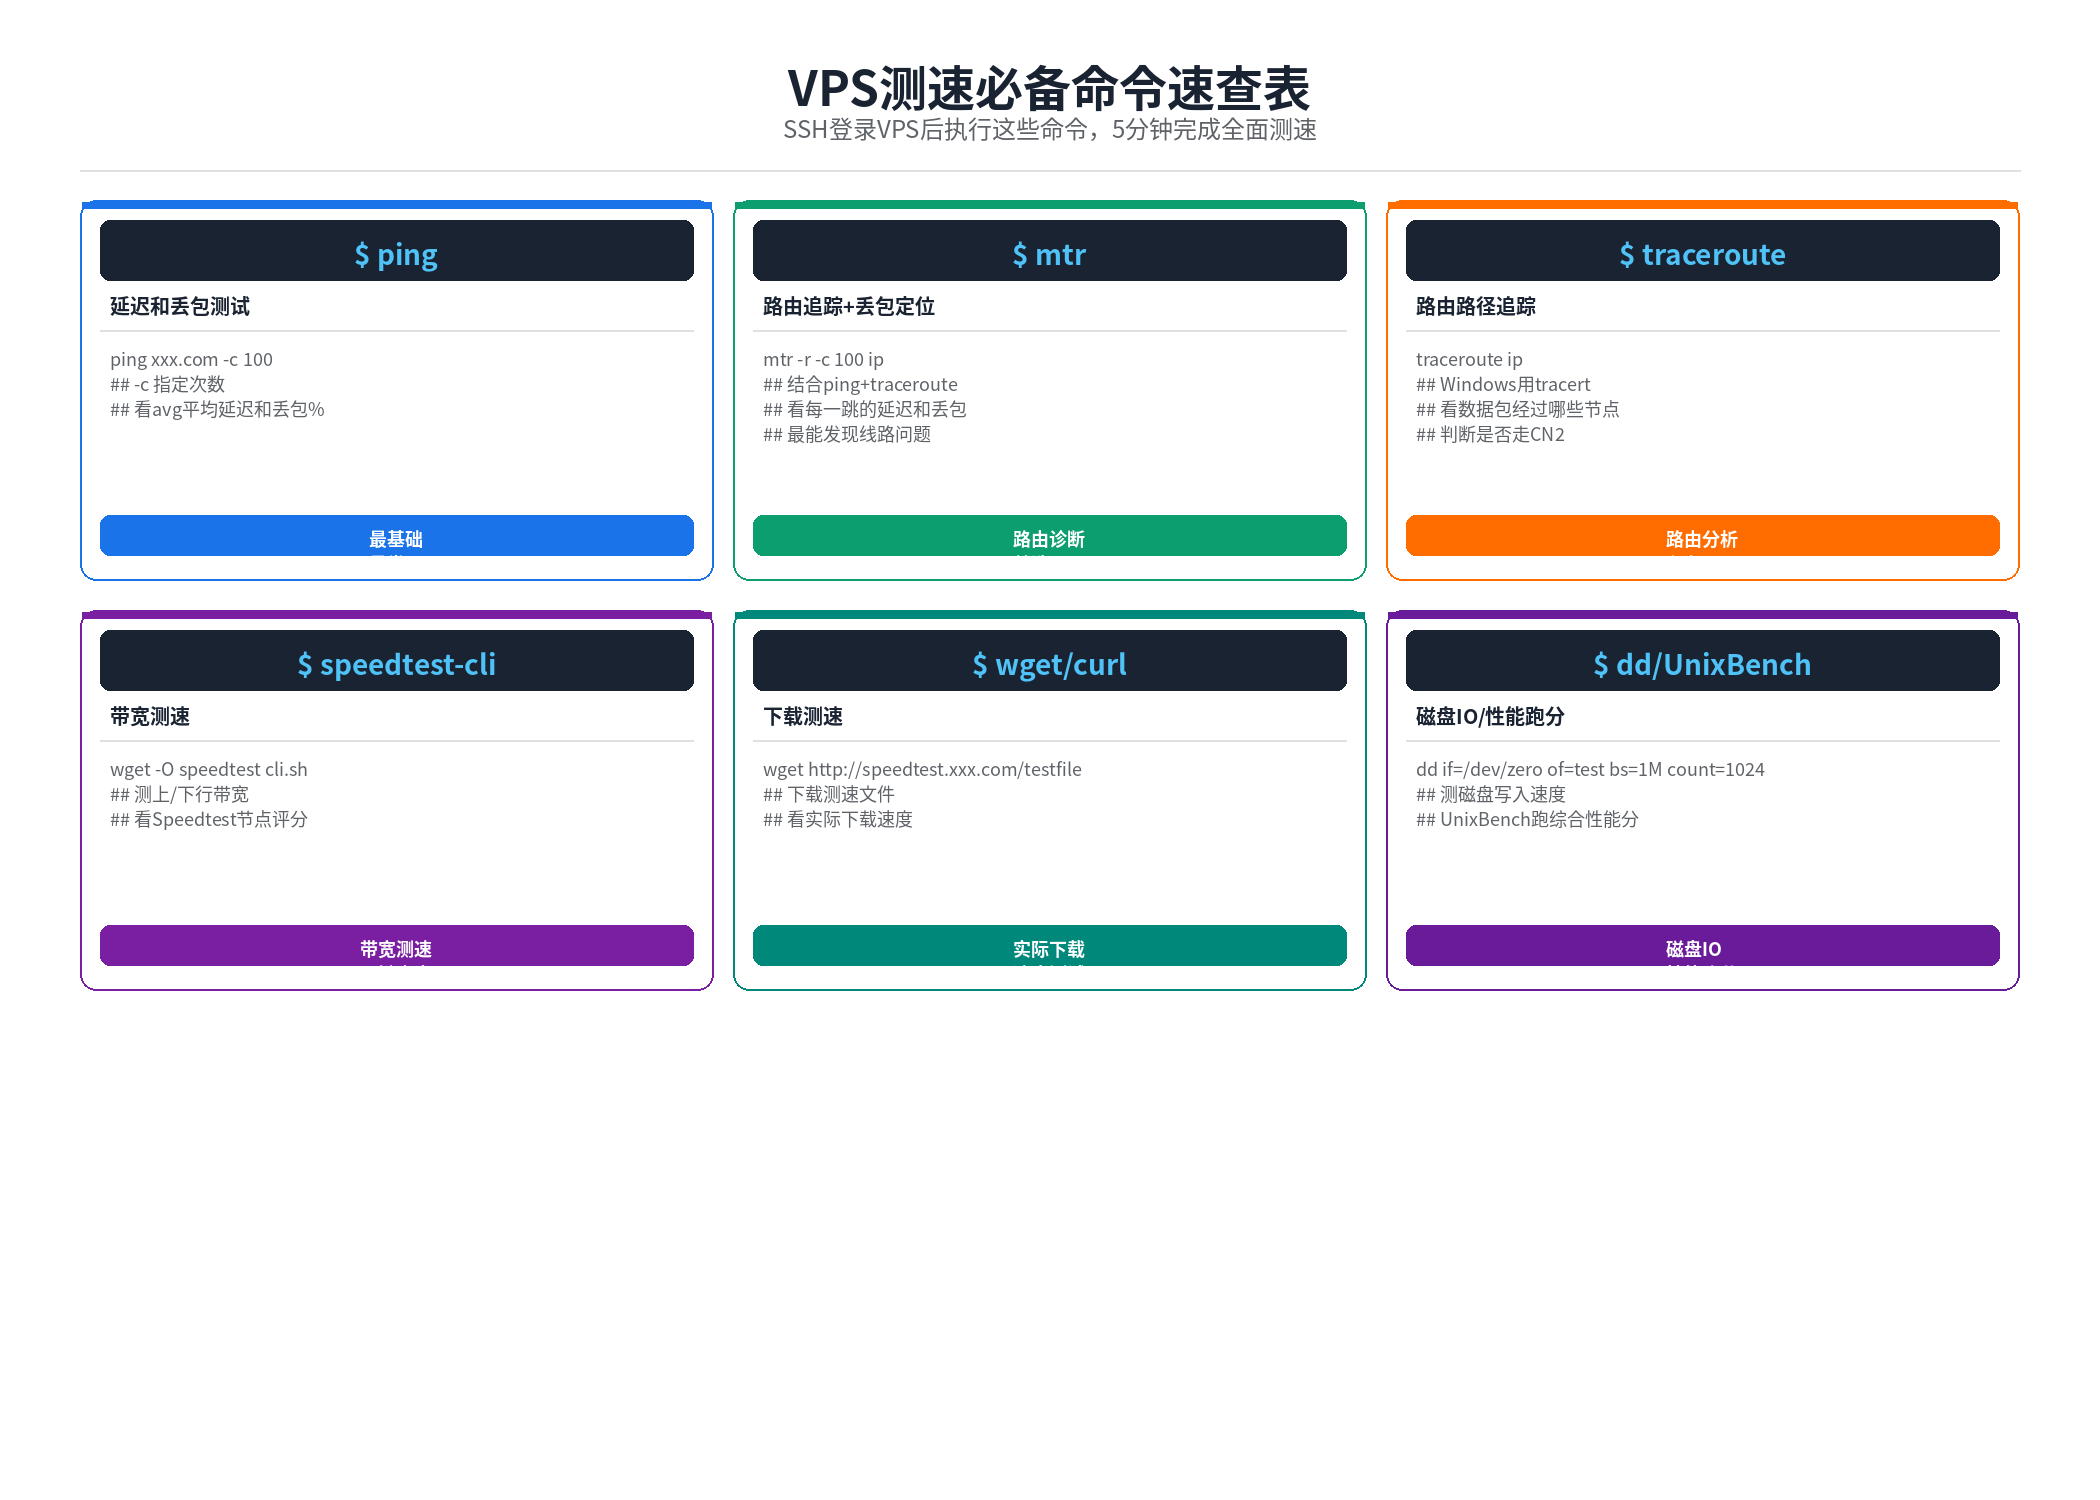2100x1500 pixels.
Task: Click the line '## UnixBench跑综合性能分'
Action: pos(1527,820)
